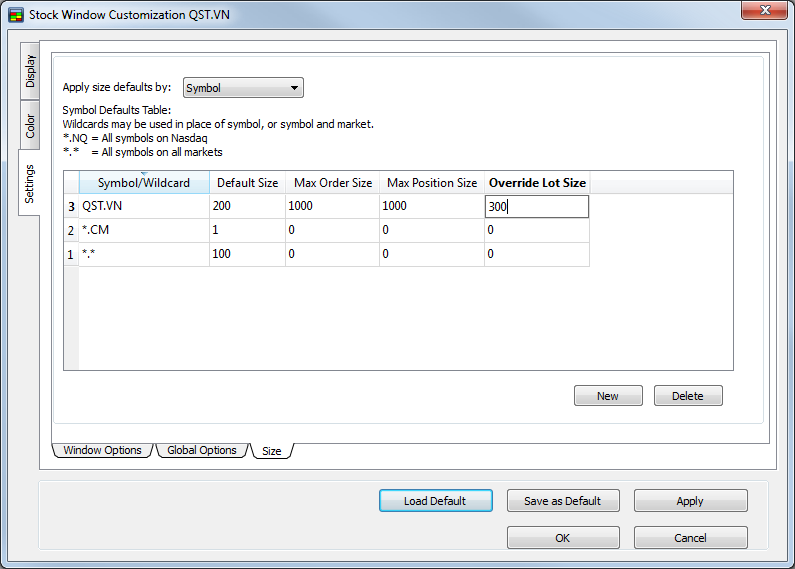Click the New button

[x=608, y=396]
